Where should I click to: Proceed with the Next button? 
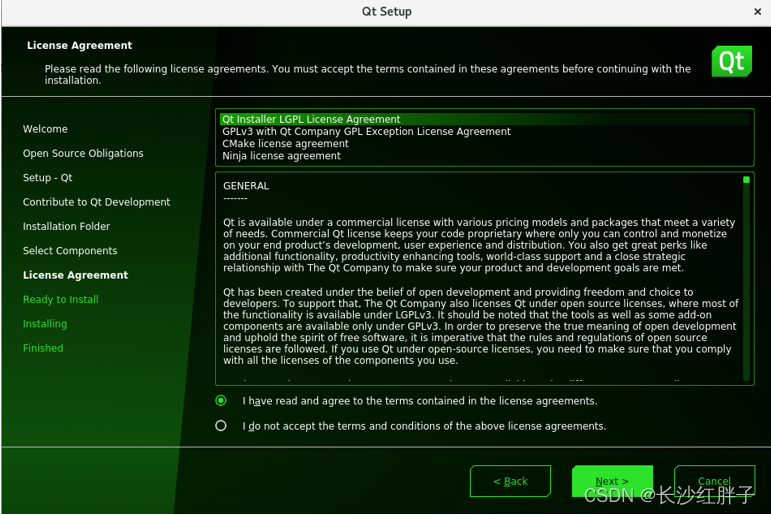pyautogui.click(x=612, y=481)
